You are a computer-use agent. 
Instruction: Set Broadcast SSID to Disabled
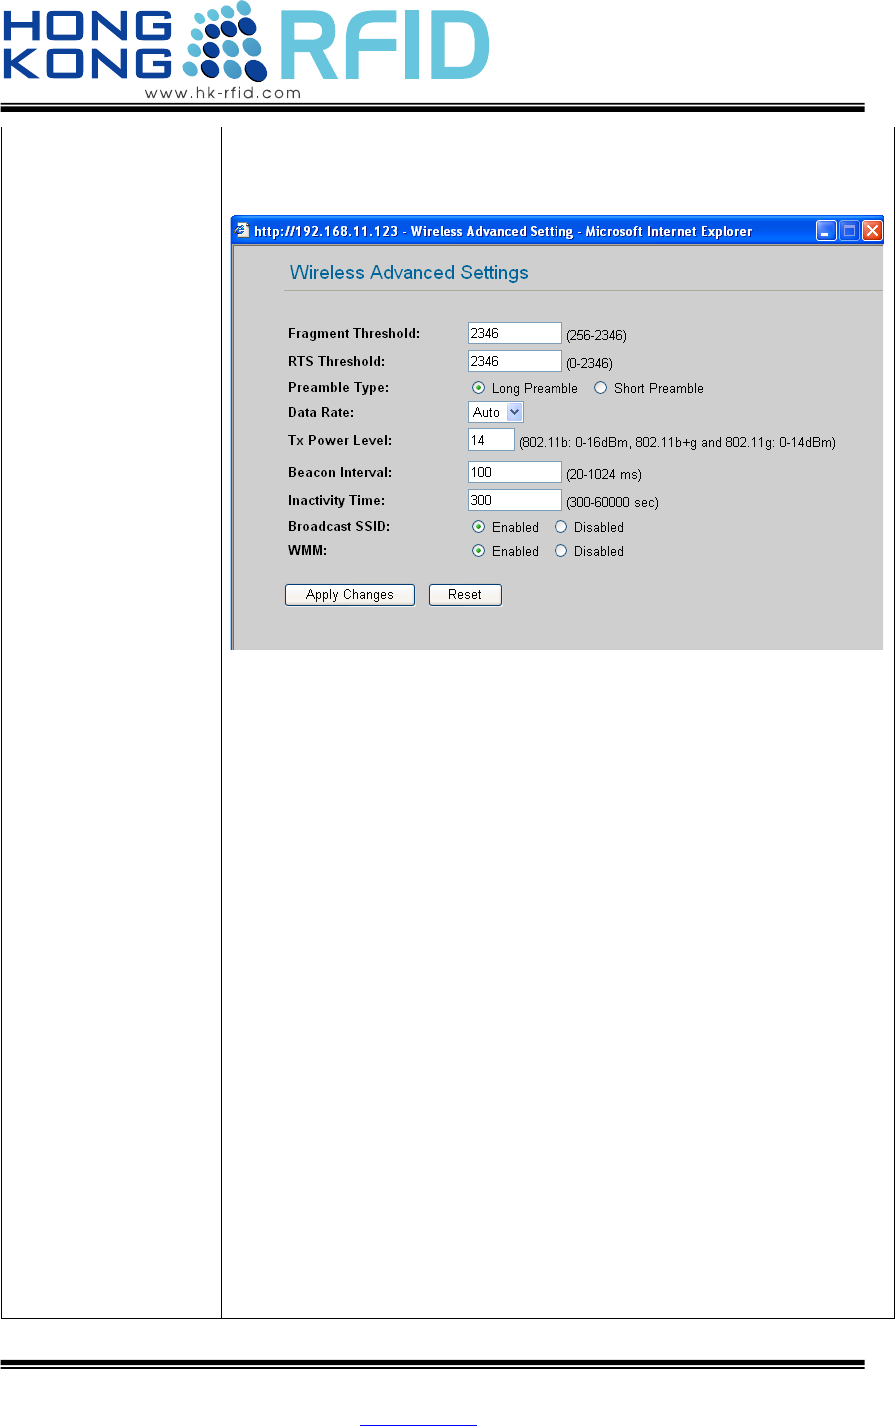click(561, 527)
